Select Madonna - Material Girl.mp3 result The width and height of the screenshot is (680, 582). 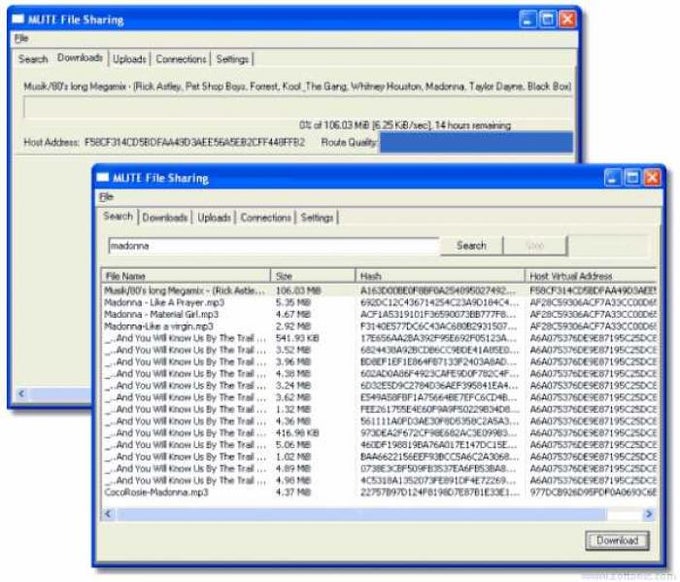(x=379, y=314)
